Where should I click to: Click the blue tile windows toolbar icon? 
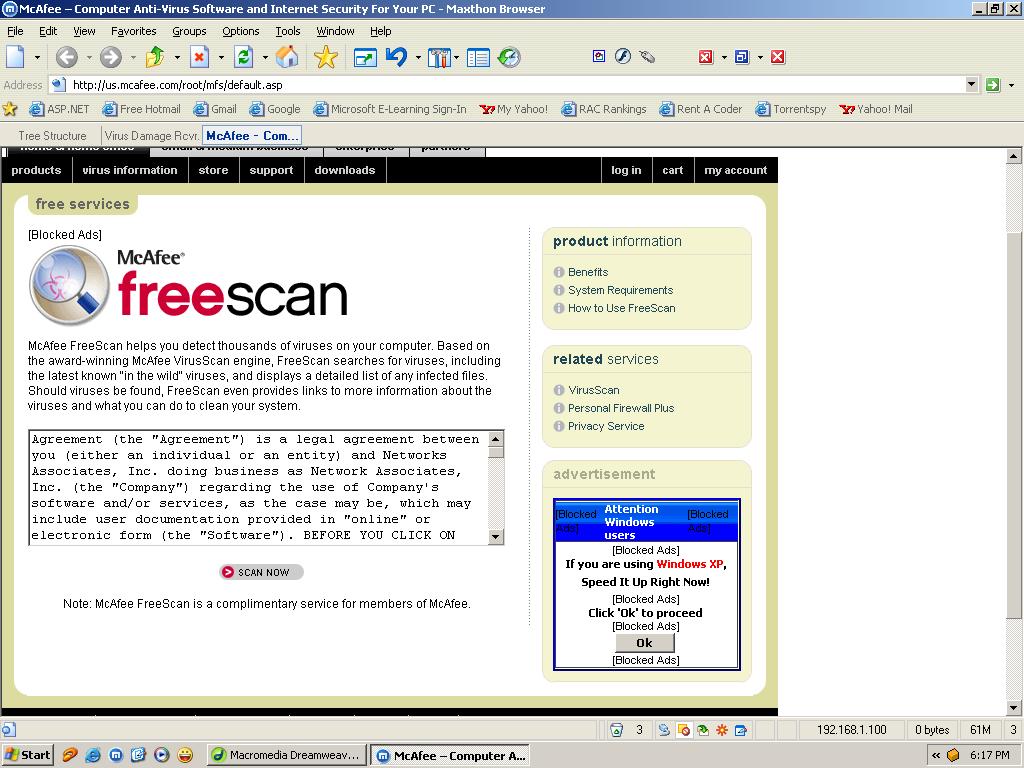pyautogui.click(x=741, y=57)
